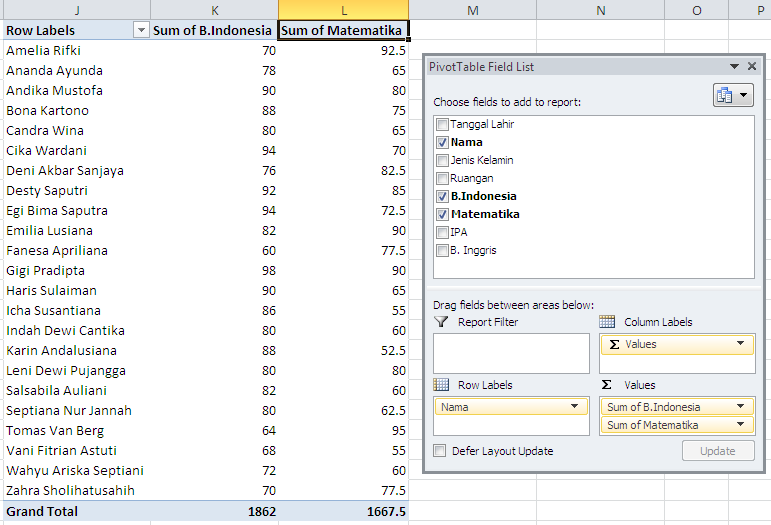The image size is (771, 525).
Task: Click the Column Labels grid icon
Action: [x=607, y=322]
